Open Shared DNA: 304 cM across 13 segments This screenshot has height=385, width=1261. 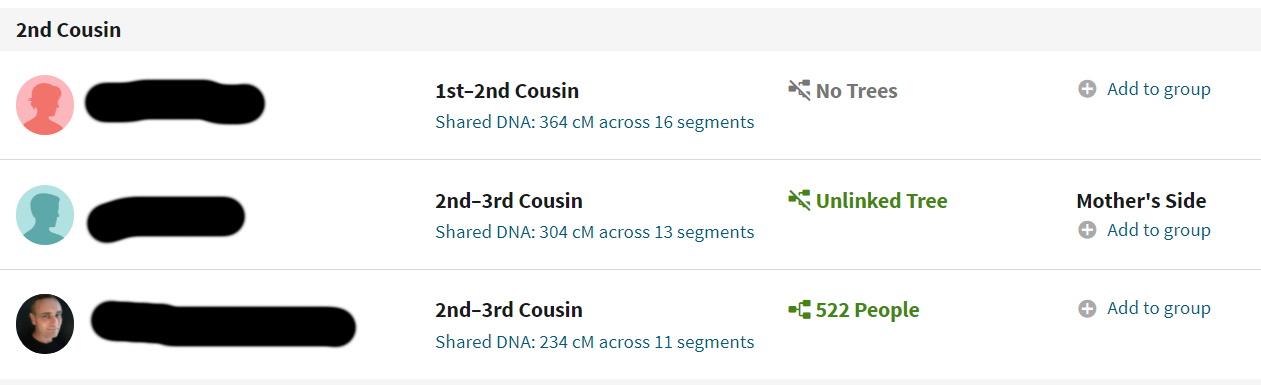click(x=594, y=232)
